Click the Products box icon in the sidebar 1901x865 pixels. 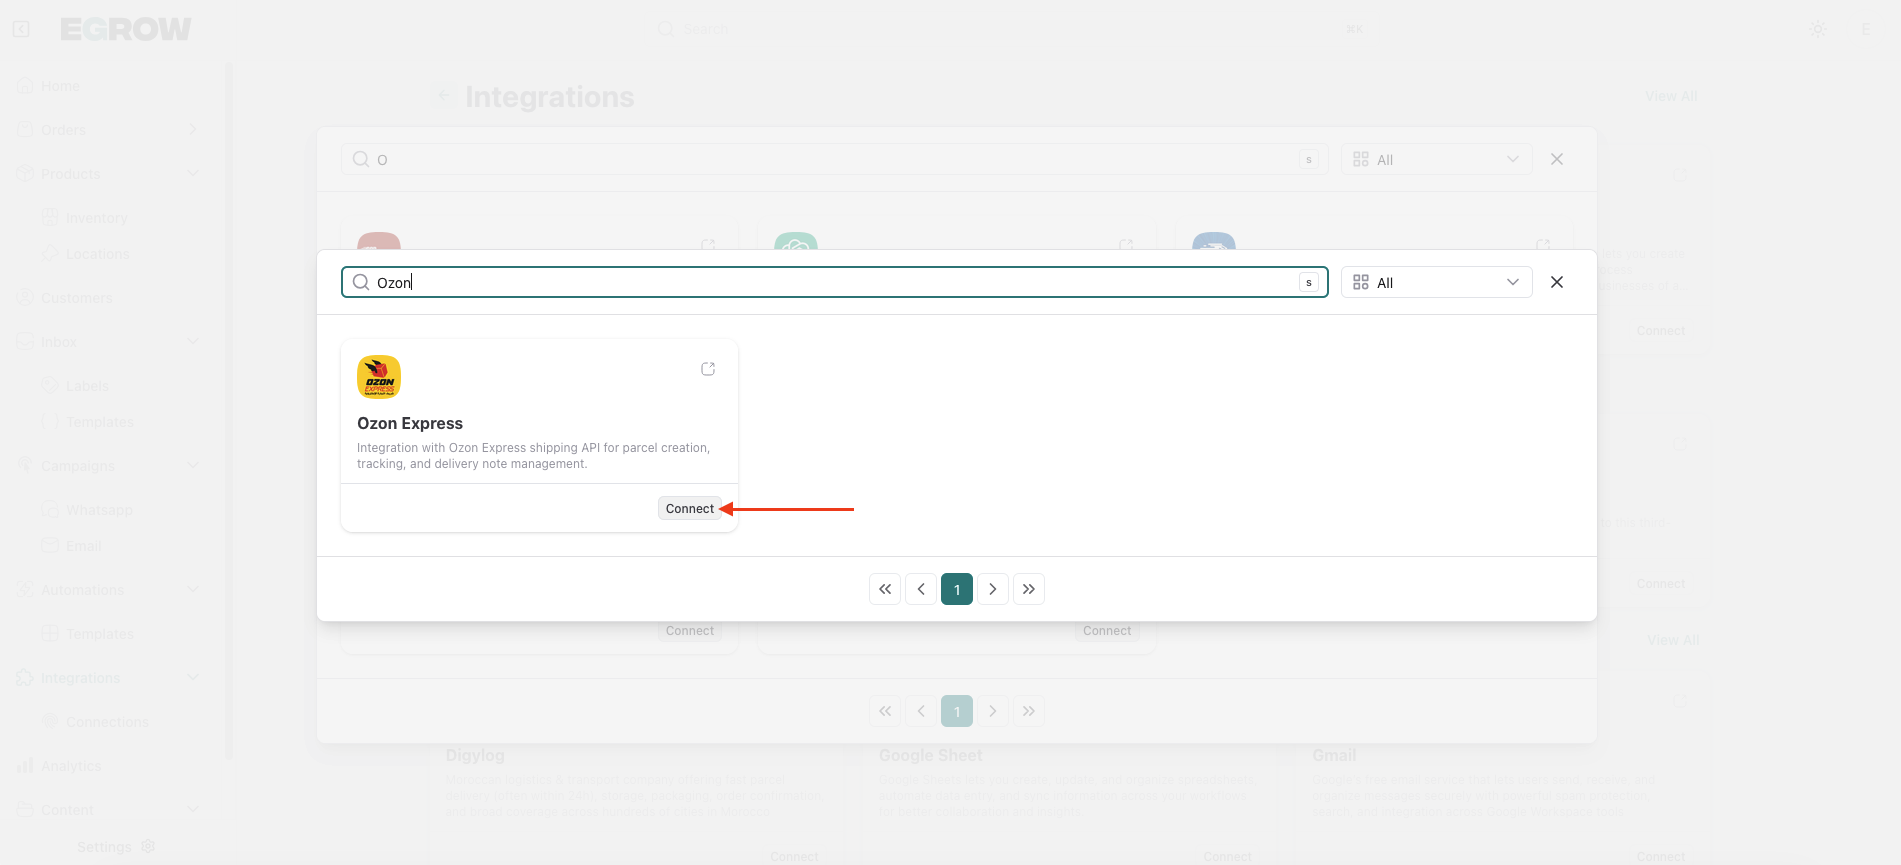coord(26,174)
